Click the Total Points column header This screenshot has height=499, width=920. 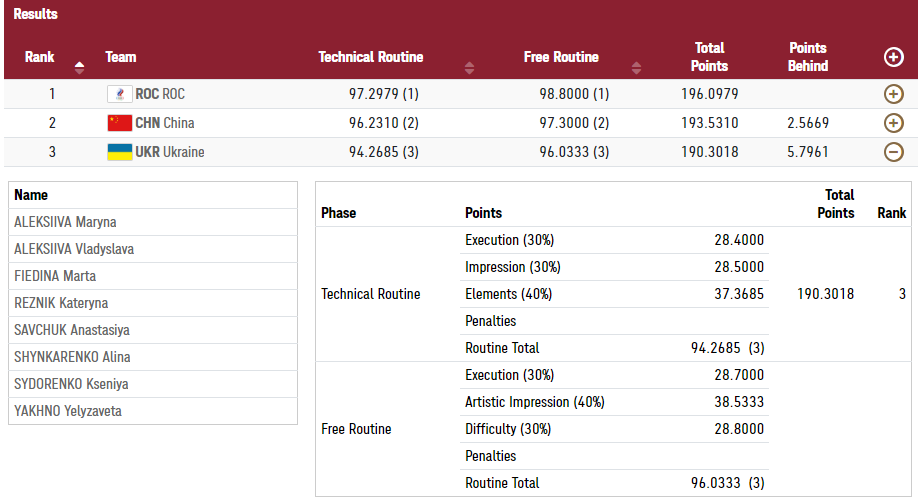pyautogui.click(x=709, y=57)
